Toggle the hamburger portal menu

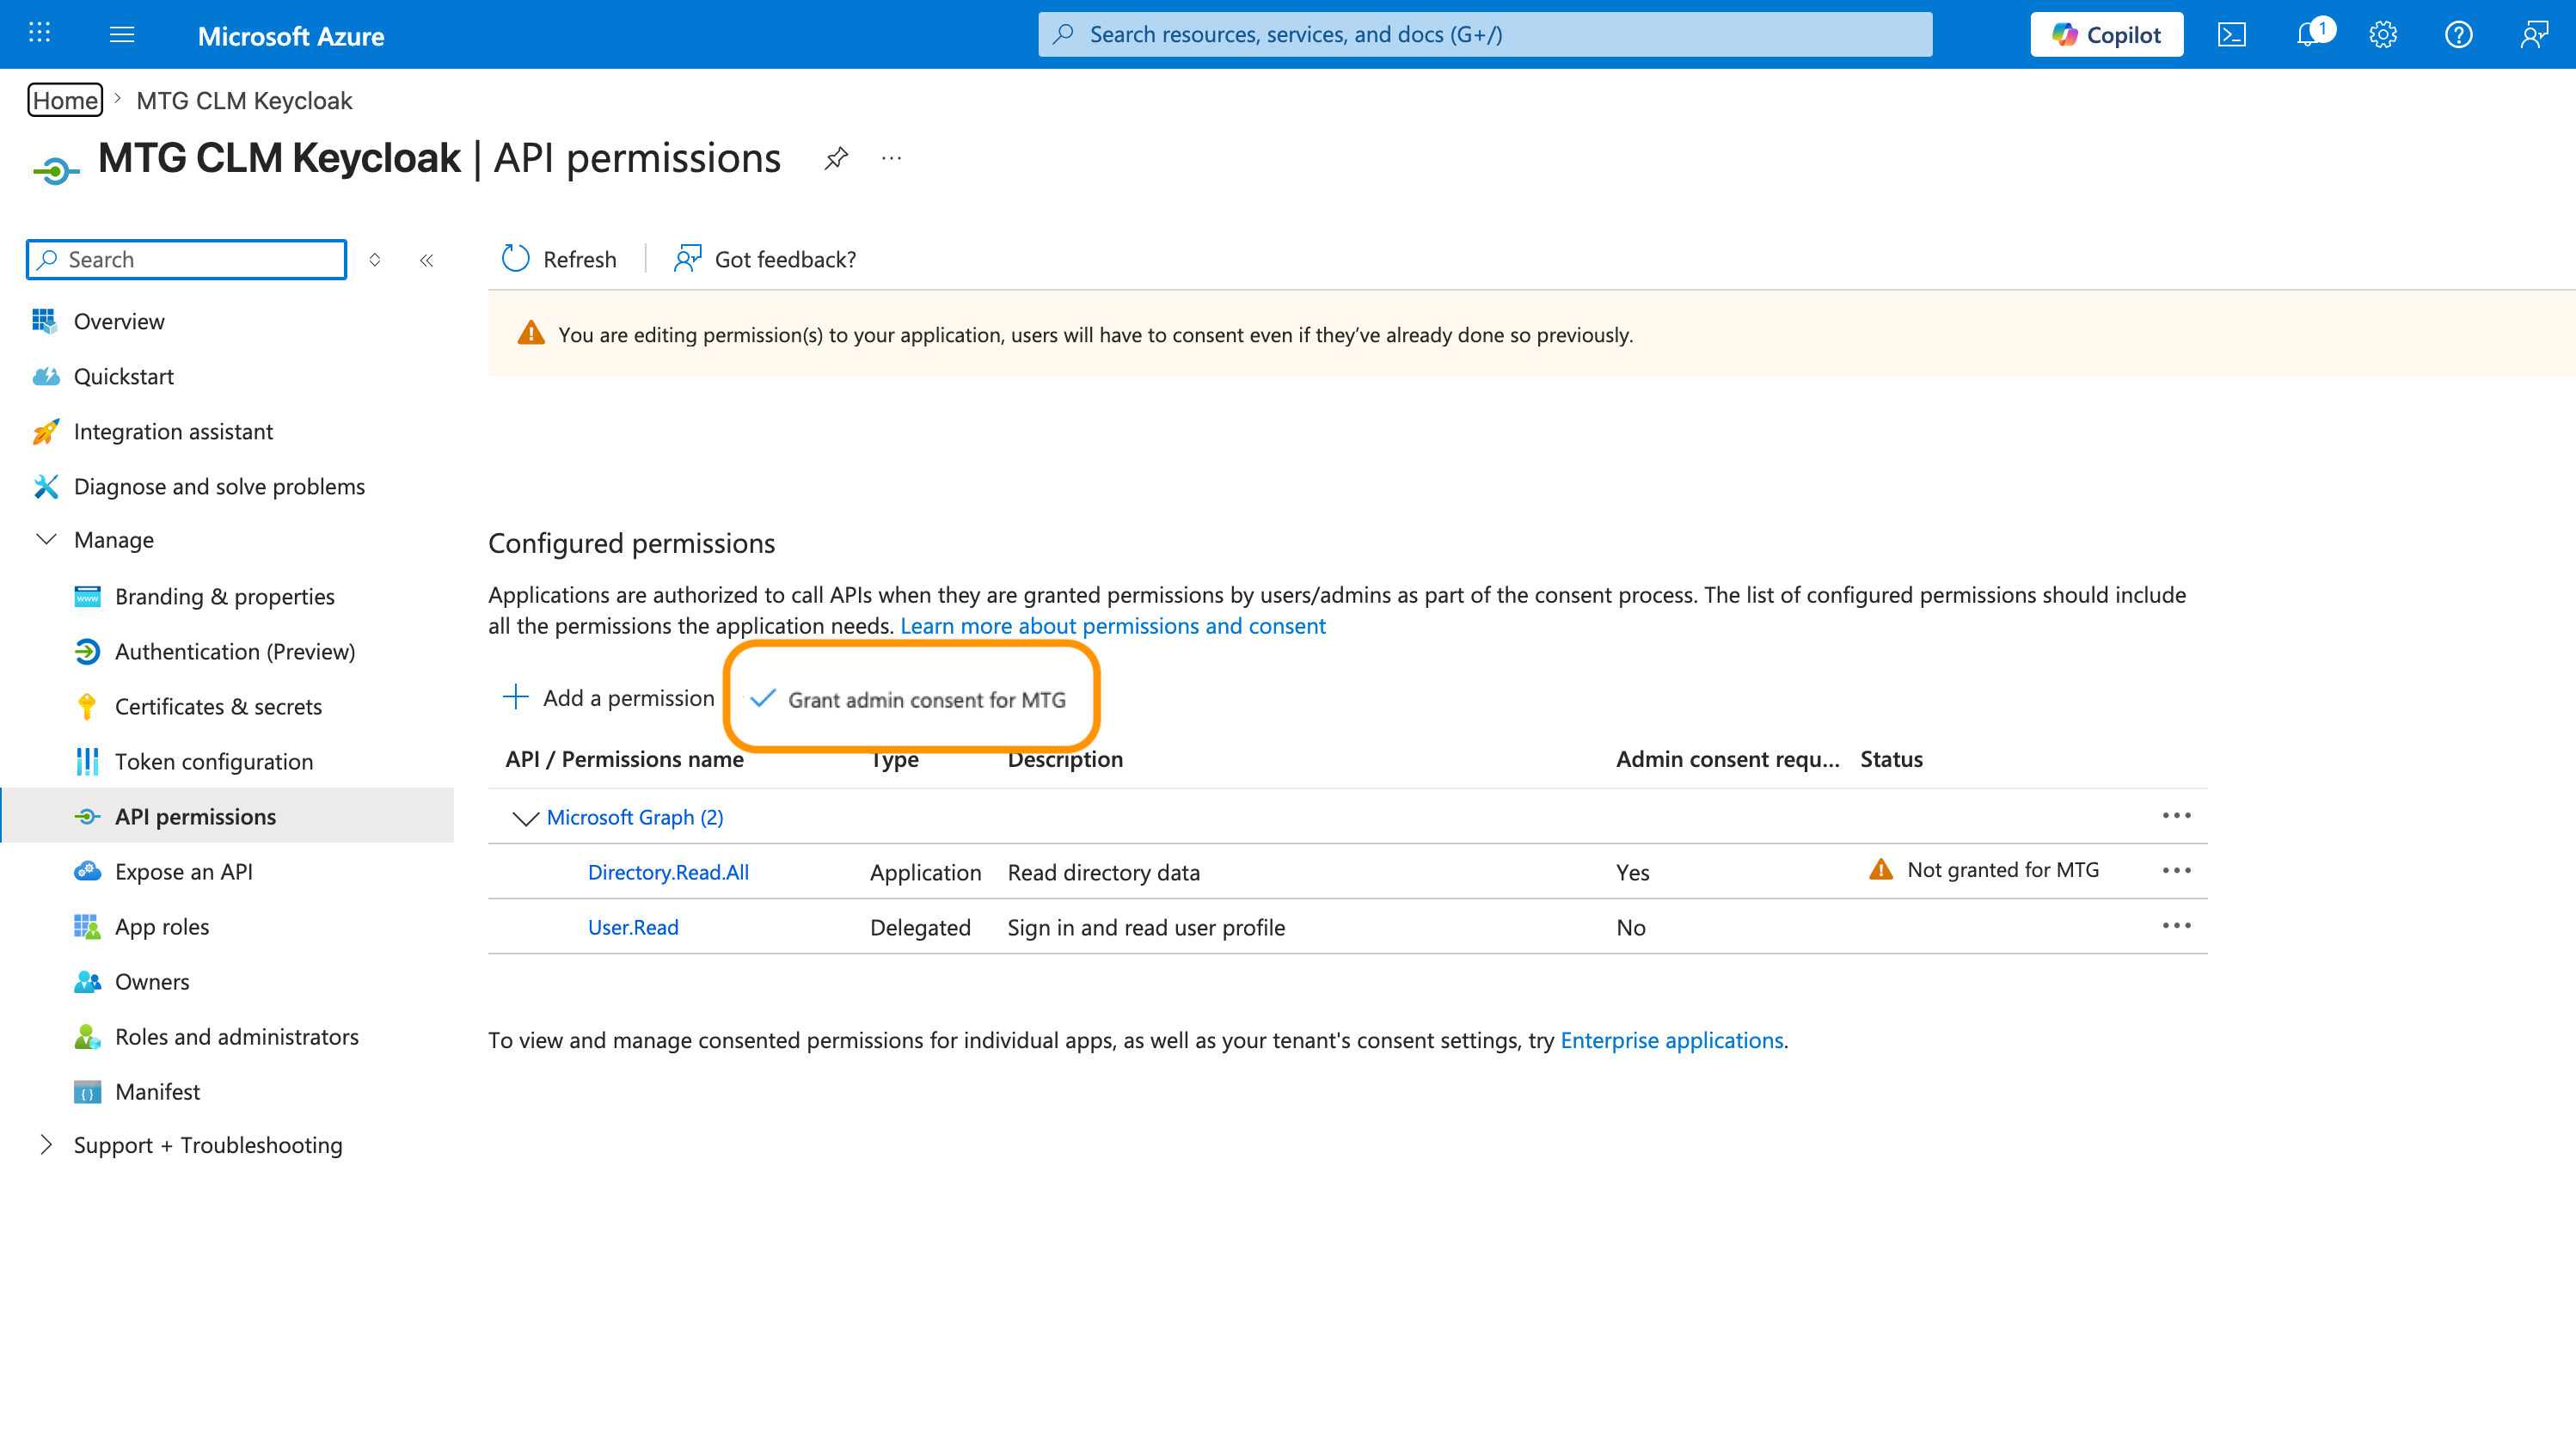(x=122, y=35)
